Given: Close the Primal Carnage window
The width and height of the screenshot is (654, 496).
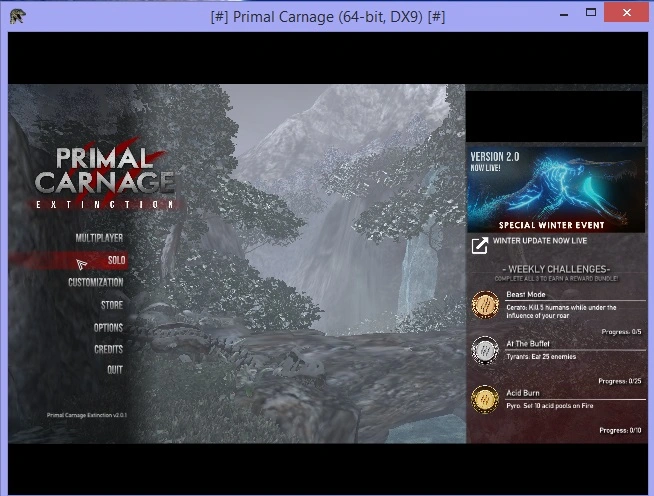Looking at the screenshot, I should [x=626, y=13].
